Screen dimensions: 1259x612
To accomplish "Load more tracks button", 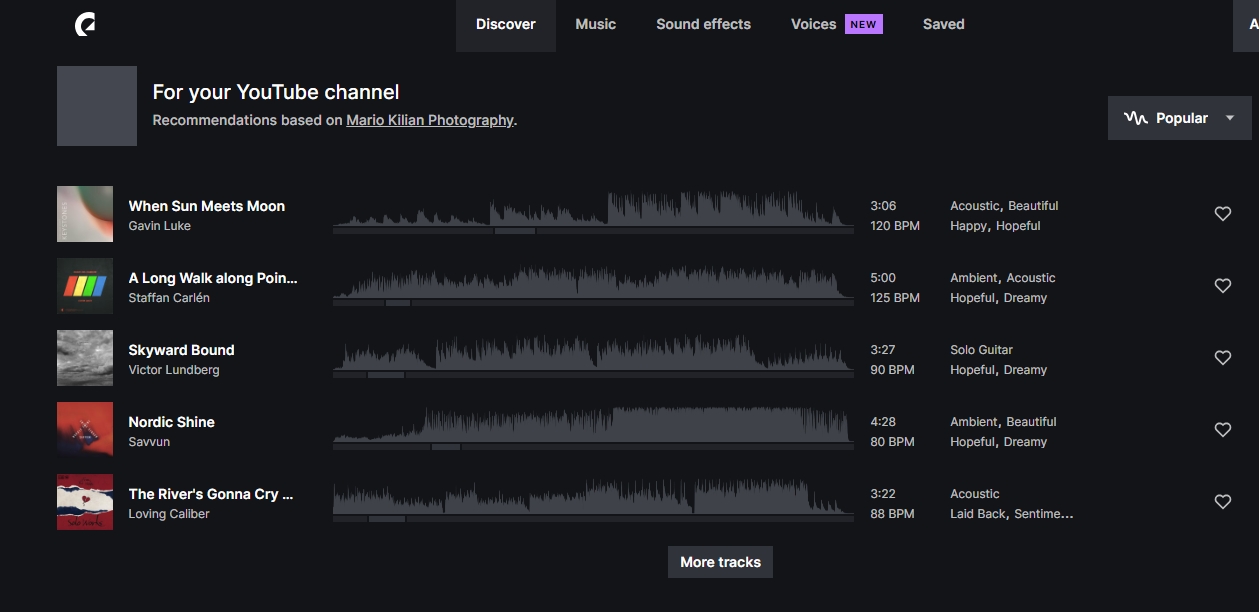I will [x=720, y=562].
